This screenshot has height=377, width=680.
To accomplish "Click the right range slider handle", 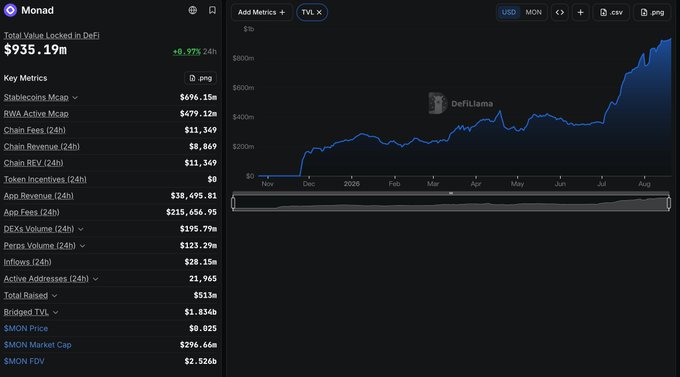I will tap(669, 203).
